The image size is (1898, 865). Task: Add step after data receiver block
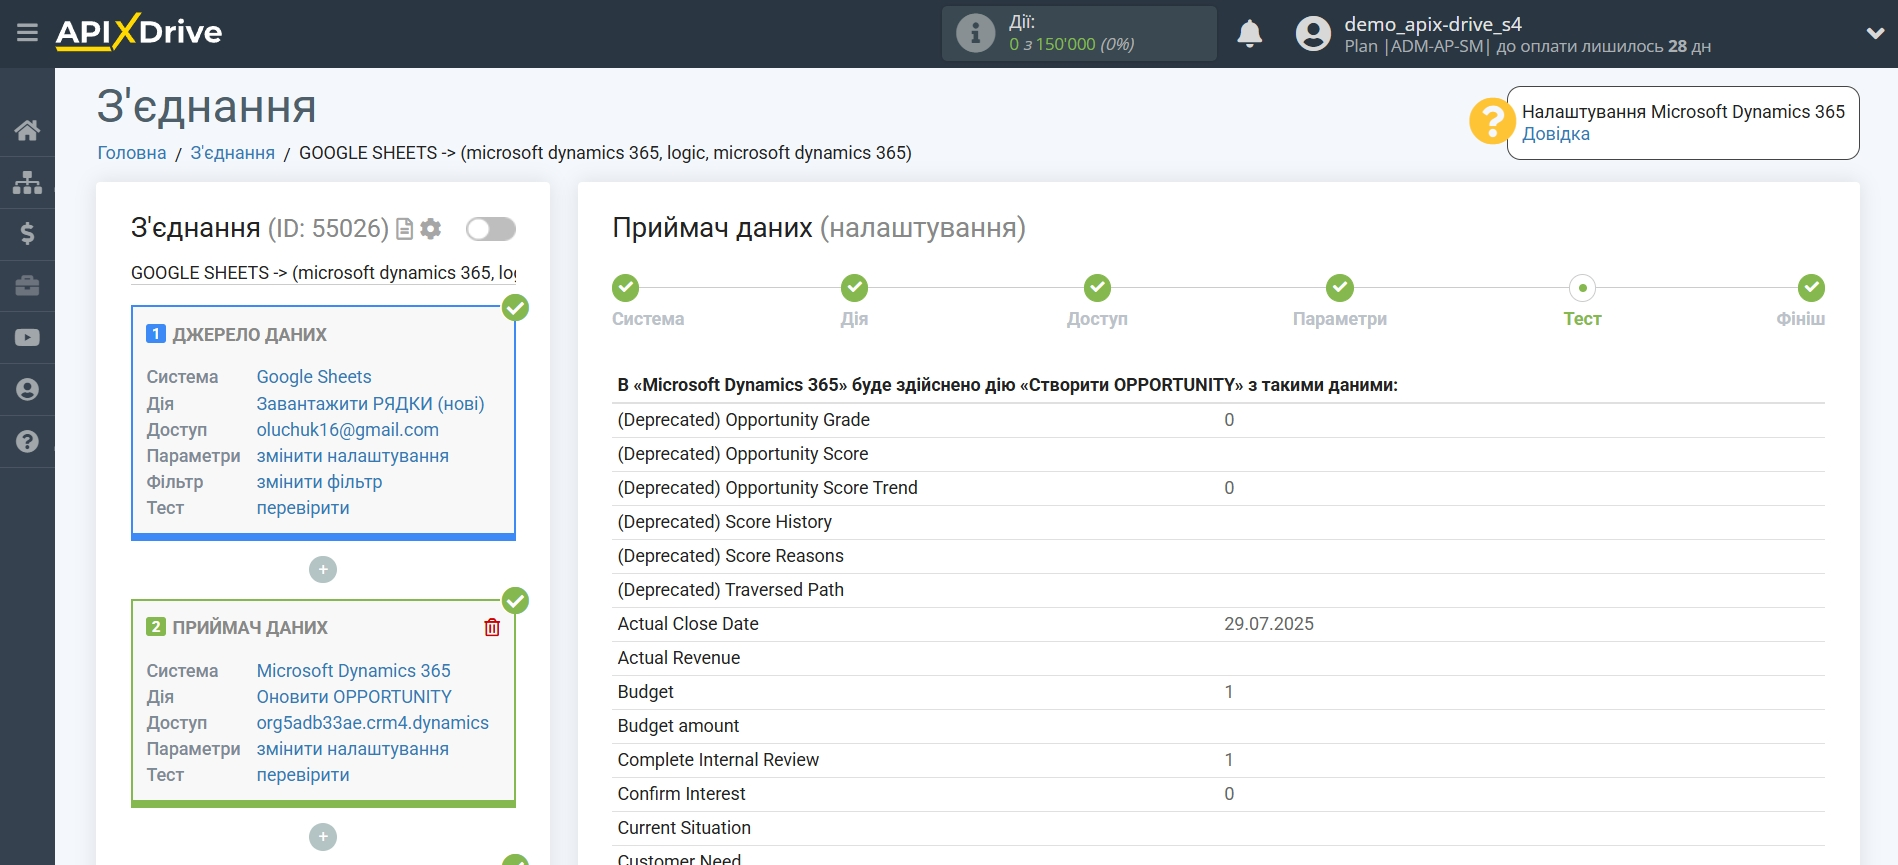(323, 837)
